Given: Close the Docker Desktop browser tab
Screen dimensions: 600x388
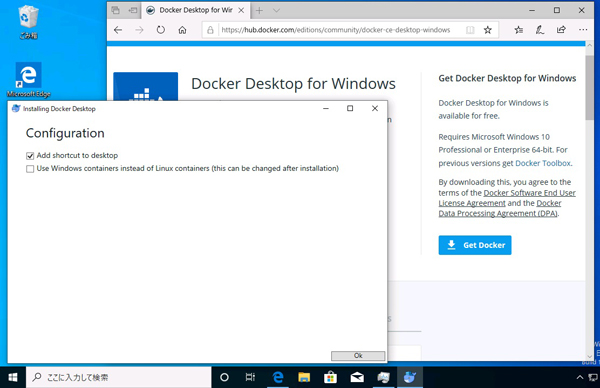Looking at the screenshot, I should [x=241, y=10].
